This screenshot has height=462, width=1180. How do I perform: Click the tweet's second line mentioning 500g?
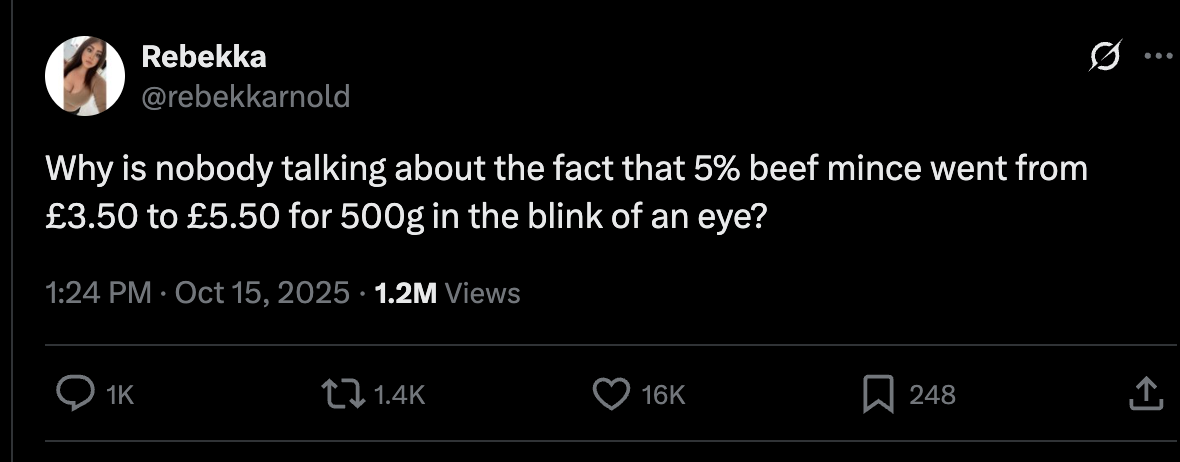[x=406, y=217]
